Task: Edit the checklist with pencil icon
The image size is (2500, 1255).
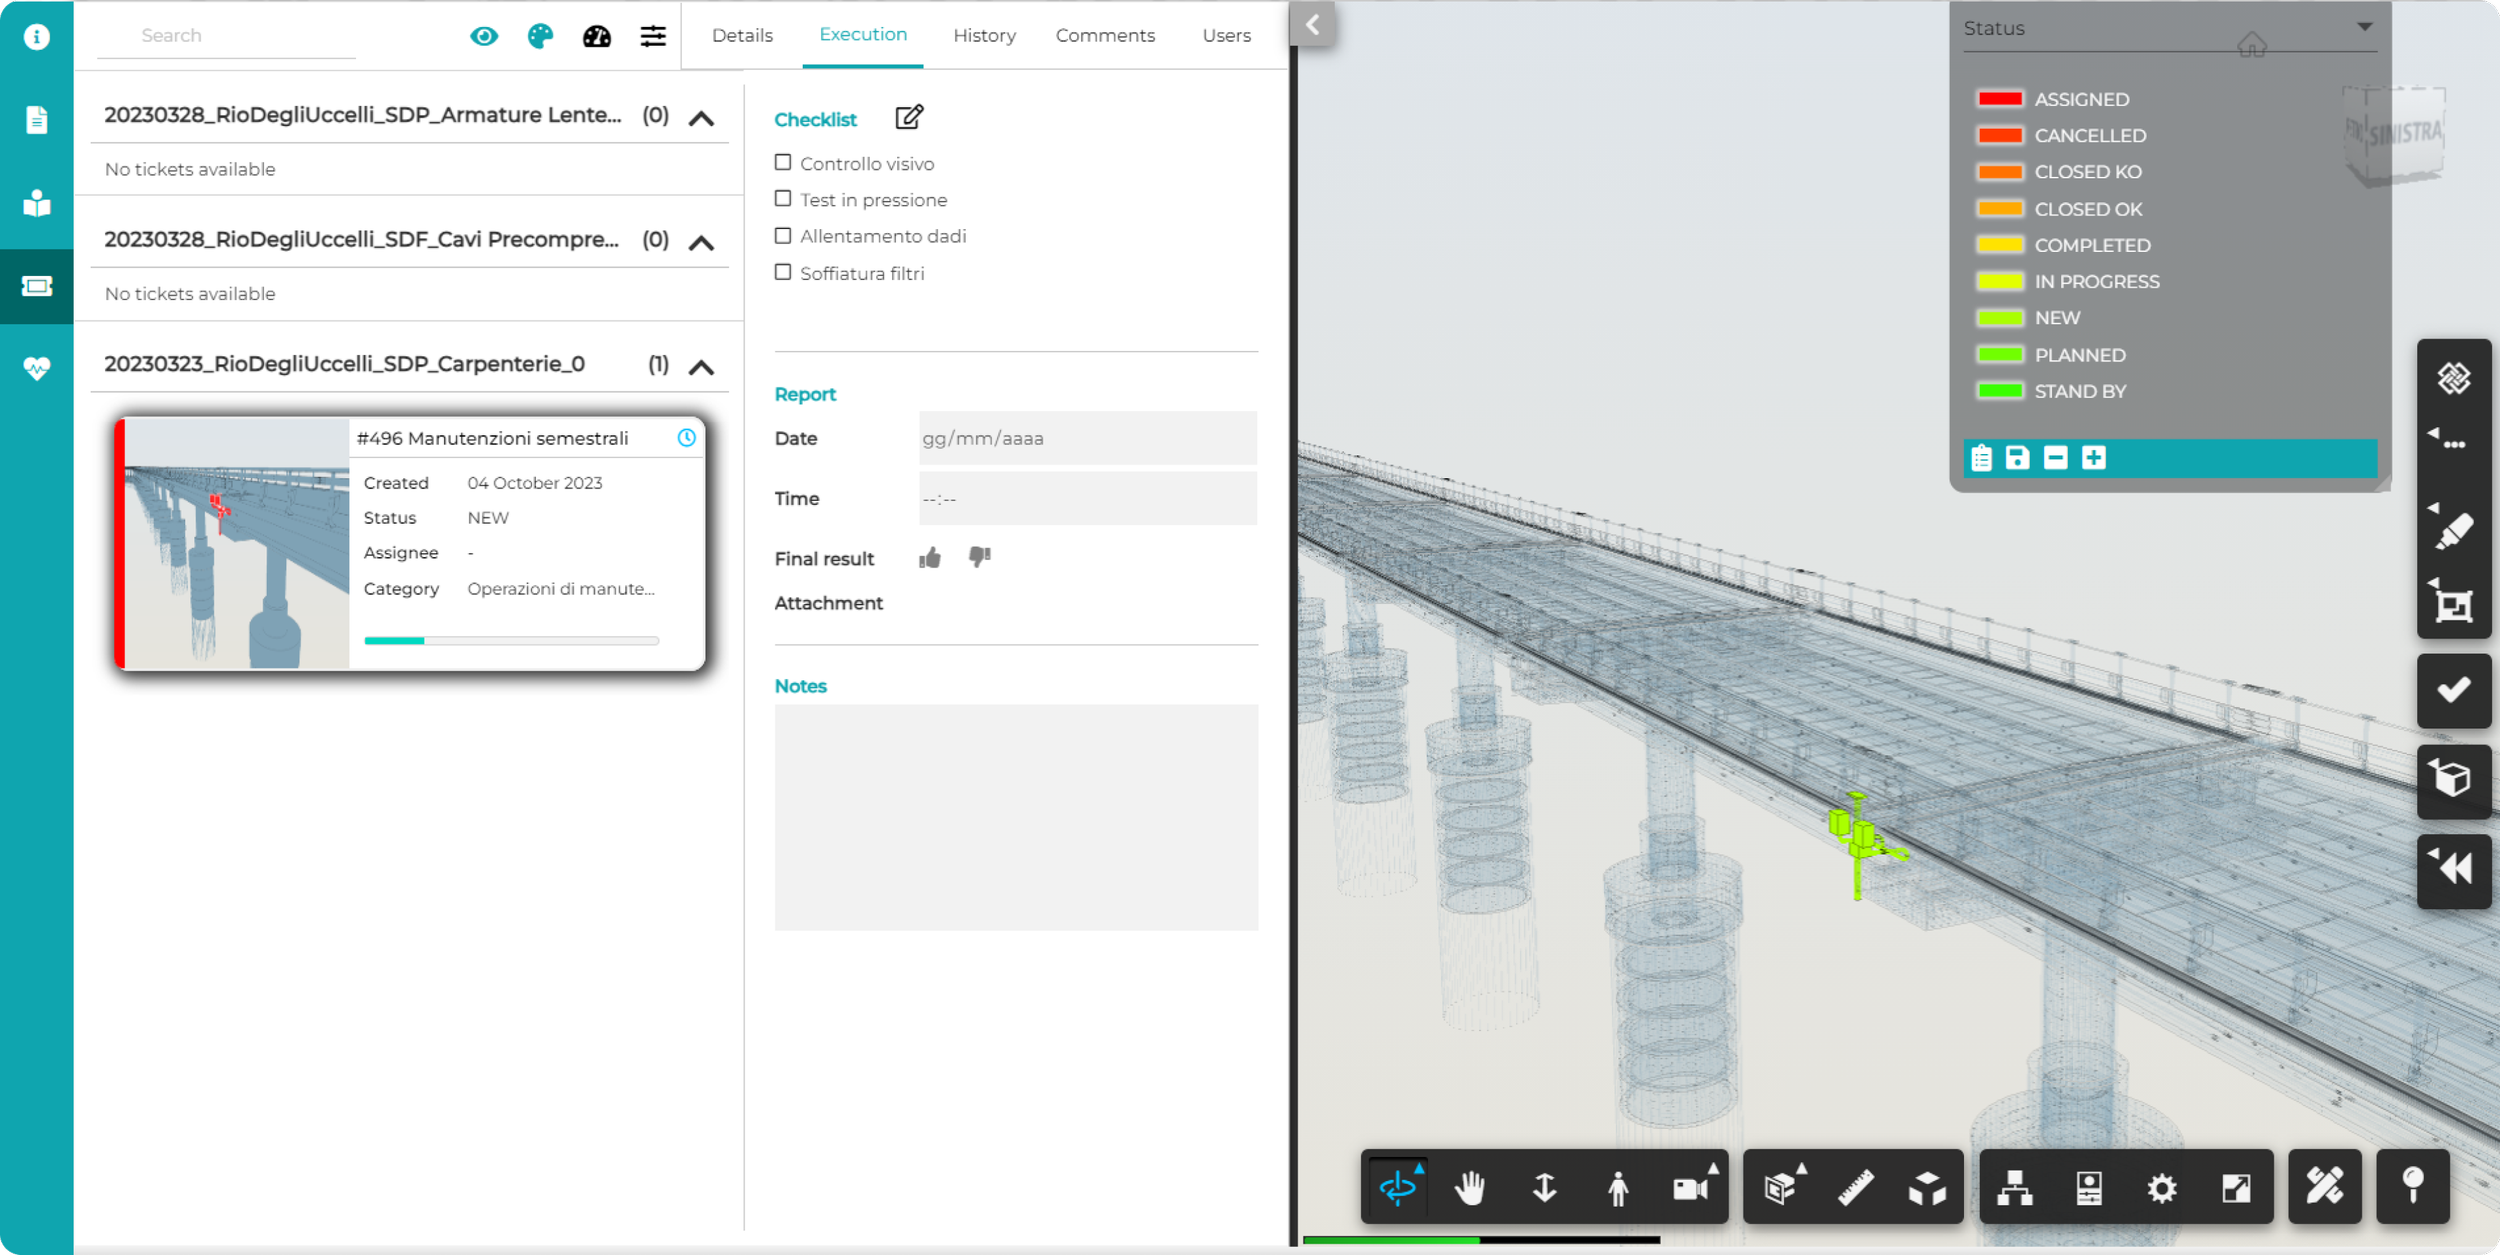Action: [909, 118]
